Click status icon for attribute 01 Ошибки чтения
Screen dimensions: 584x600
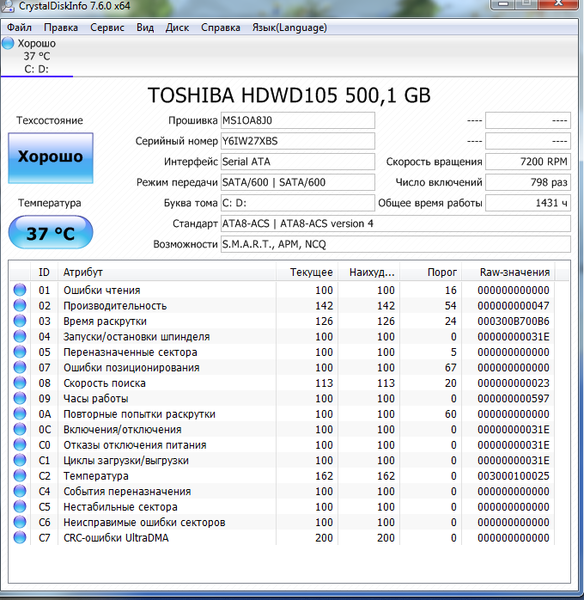20,290
